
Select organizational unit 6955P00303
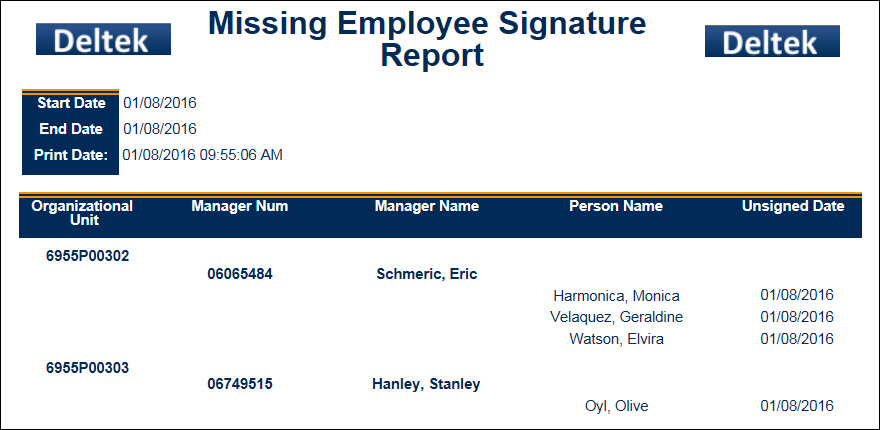88,367
